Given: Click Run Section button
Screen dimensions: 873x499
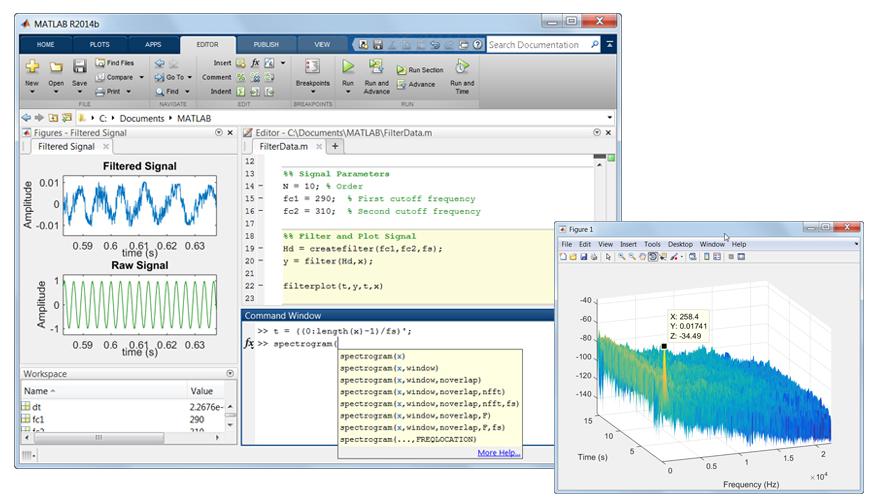Looking at the screenshot, I should 420,70.
